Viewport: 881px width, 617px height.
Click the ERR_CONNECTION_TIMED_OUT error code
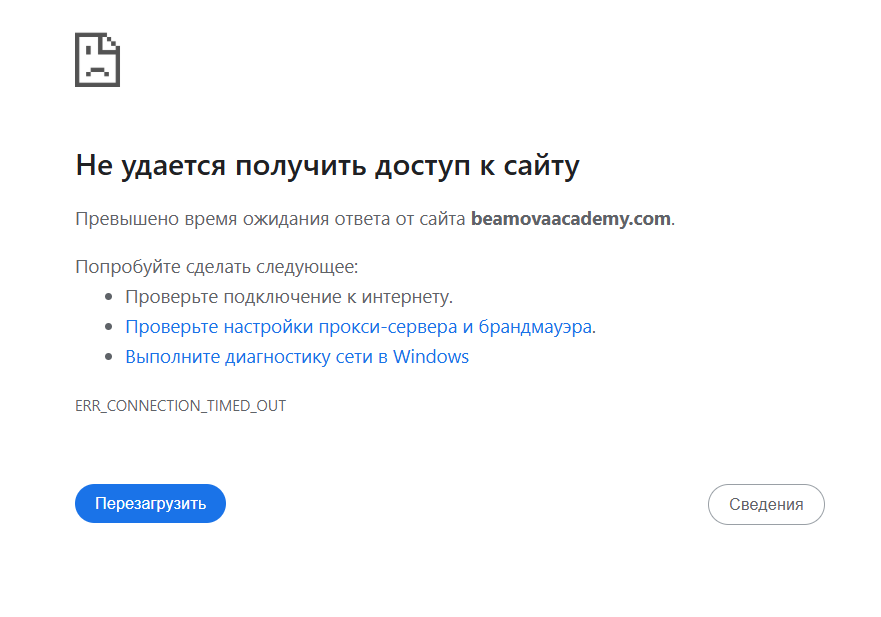point(180,406)
